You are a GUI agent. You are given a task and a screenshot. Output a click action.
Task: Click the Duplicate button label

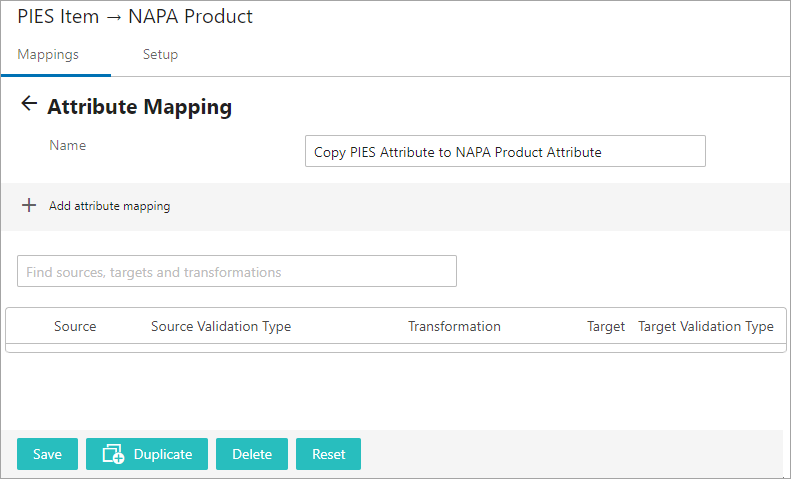(163, 454)
